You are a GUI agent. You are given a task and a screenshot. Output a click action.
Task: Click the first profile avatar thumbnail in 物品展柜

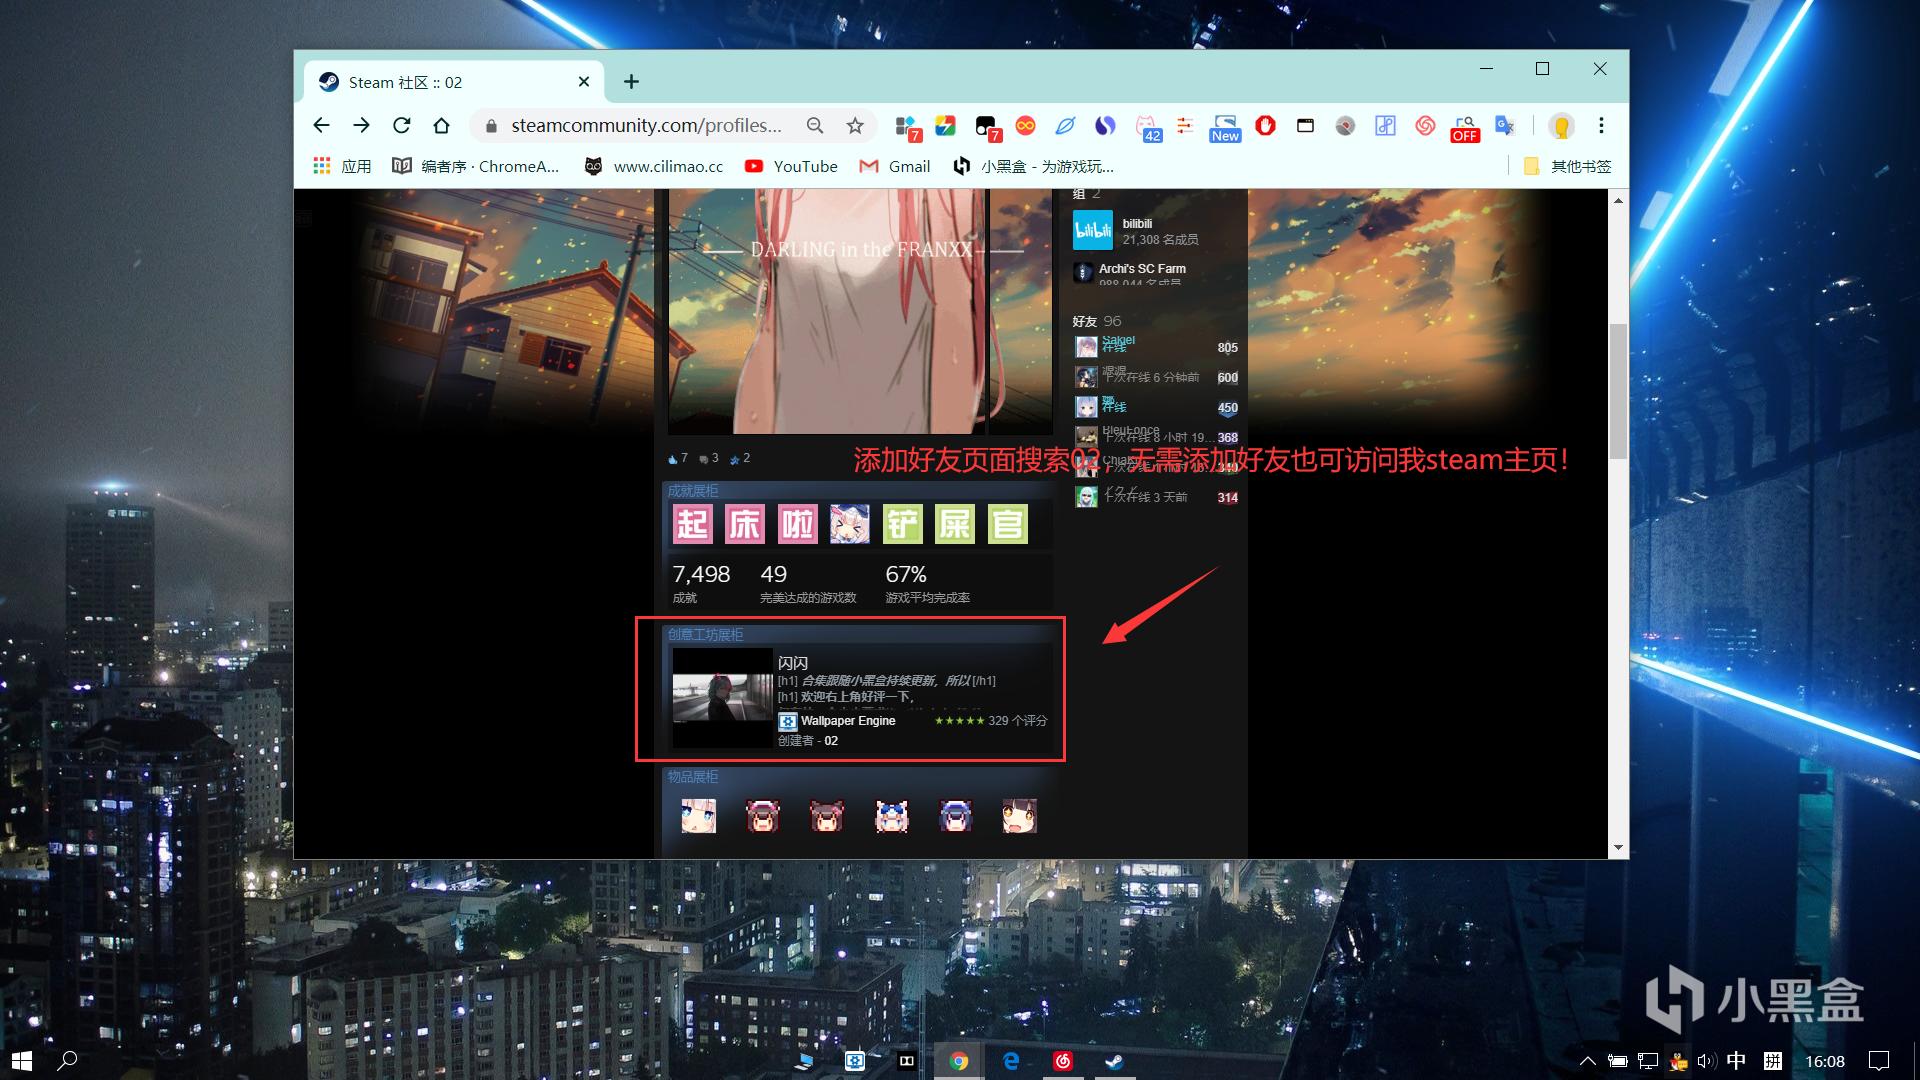point(700,816)
